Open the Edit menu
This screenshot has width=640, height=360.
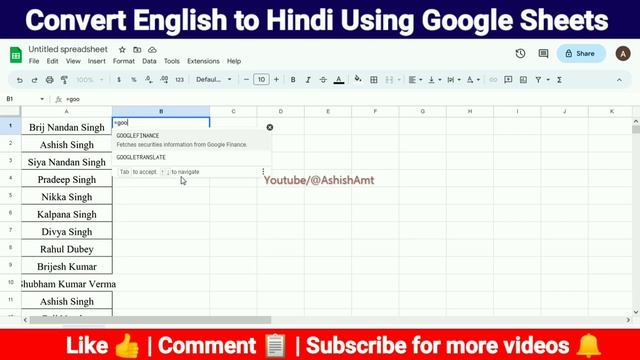(52, 61)
